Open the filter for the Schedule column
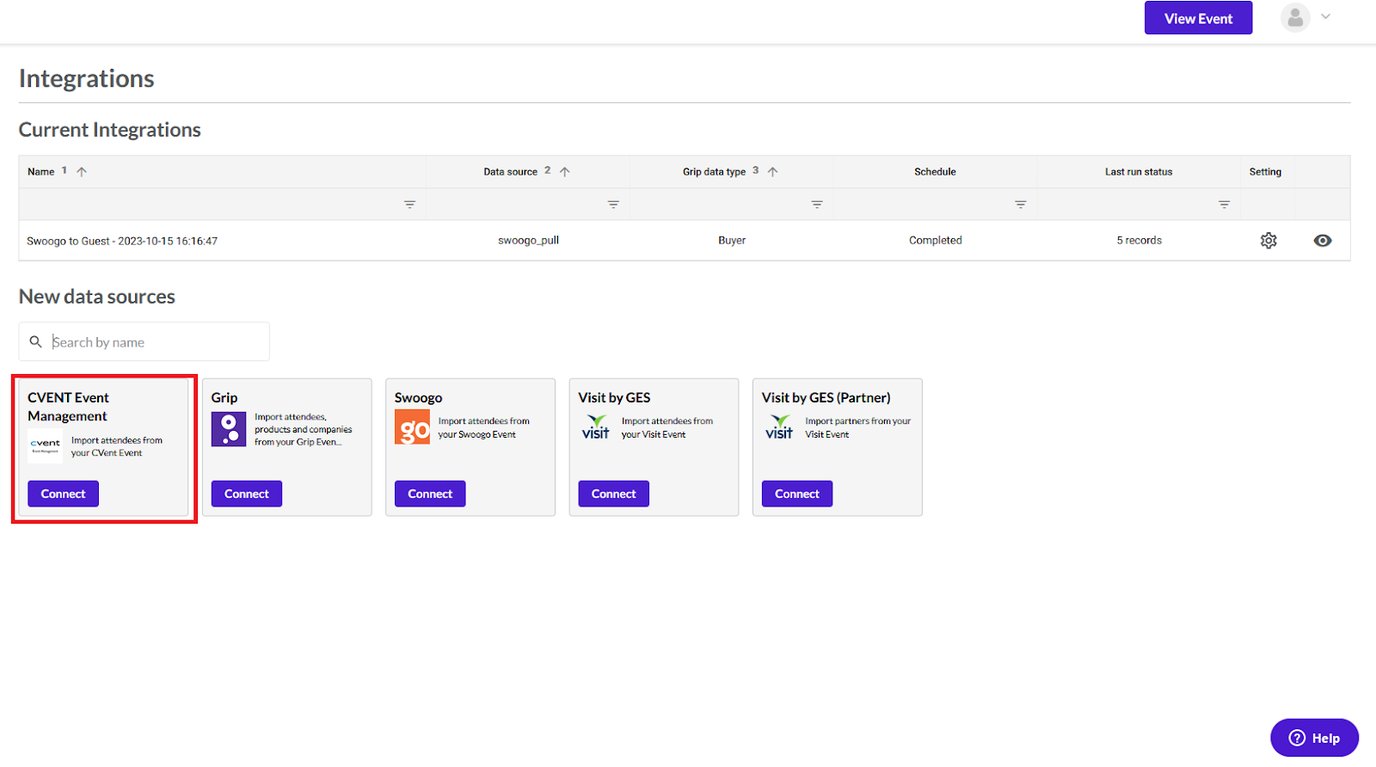 1020,204
